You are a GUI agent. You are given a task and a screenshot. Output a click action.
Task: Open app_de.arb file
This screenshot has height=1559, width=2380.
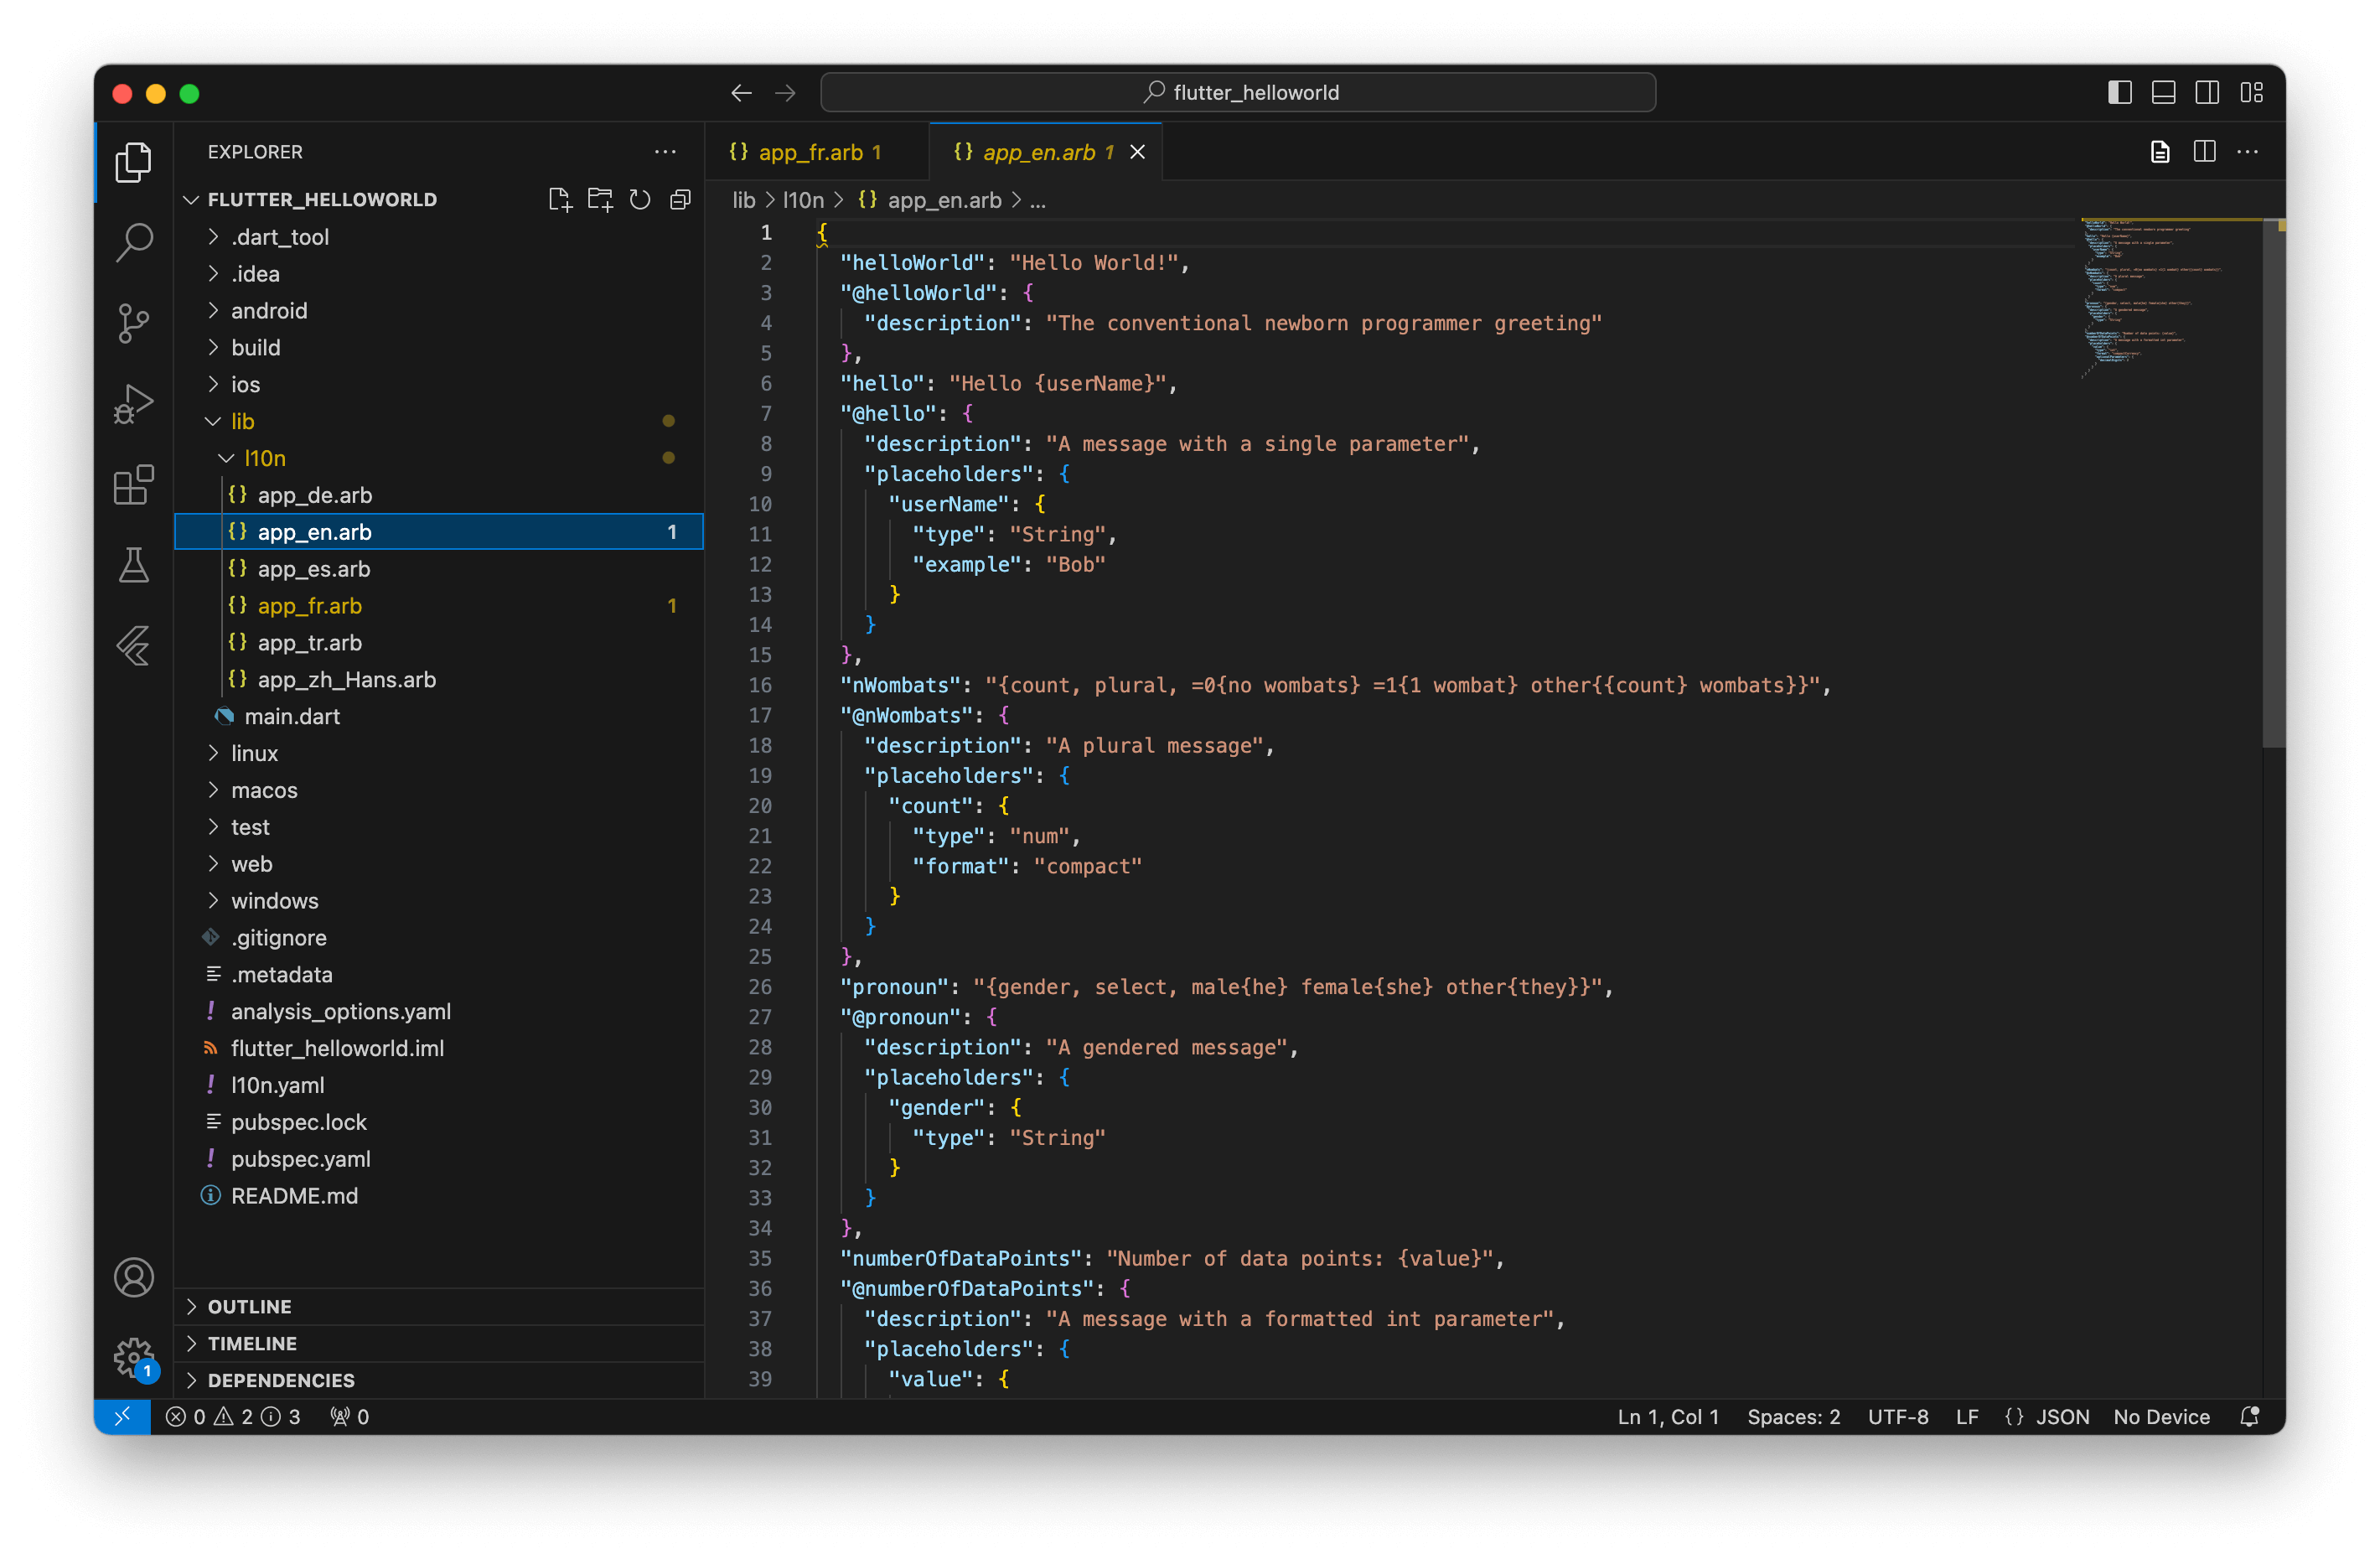pyautogui.click(x=439, y=495)
